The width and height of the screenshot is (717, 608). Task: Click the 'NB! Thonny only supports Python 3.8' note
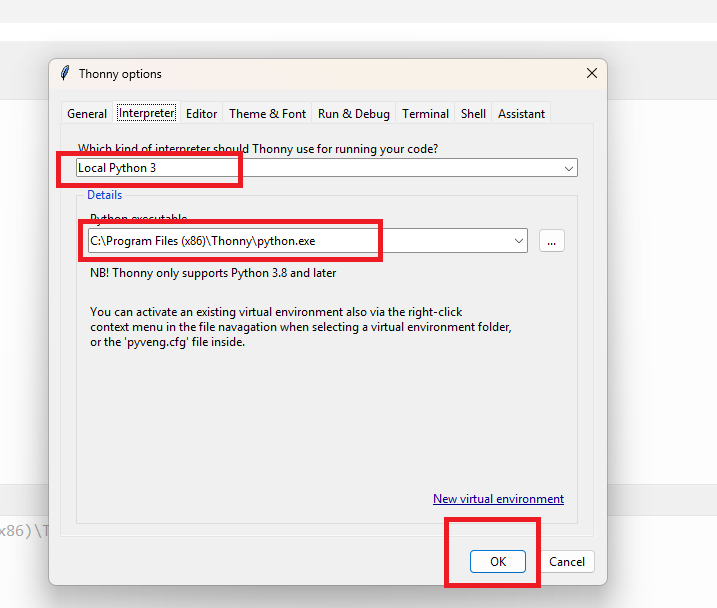click(x=213, y=273)
